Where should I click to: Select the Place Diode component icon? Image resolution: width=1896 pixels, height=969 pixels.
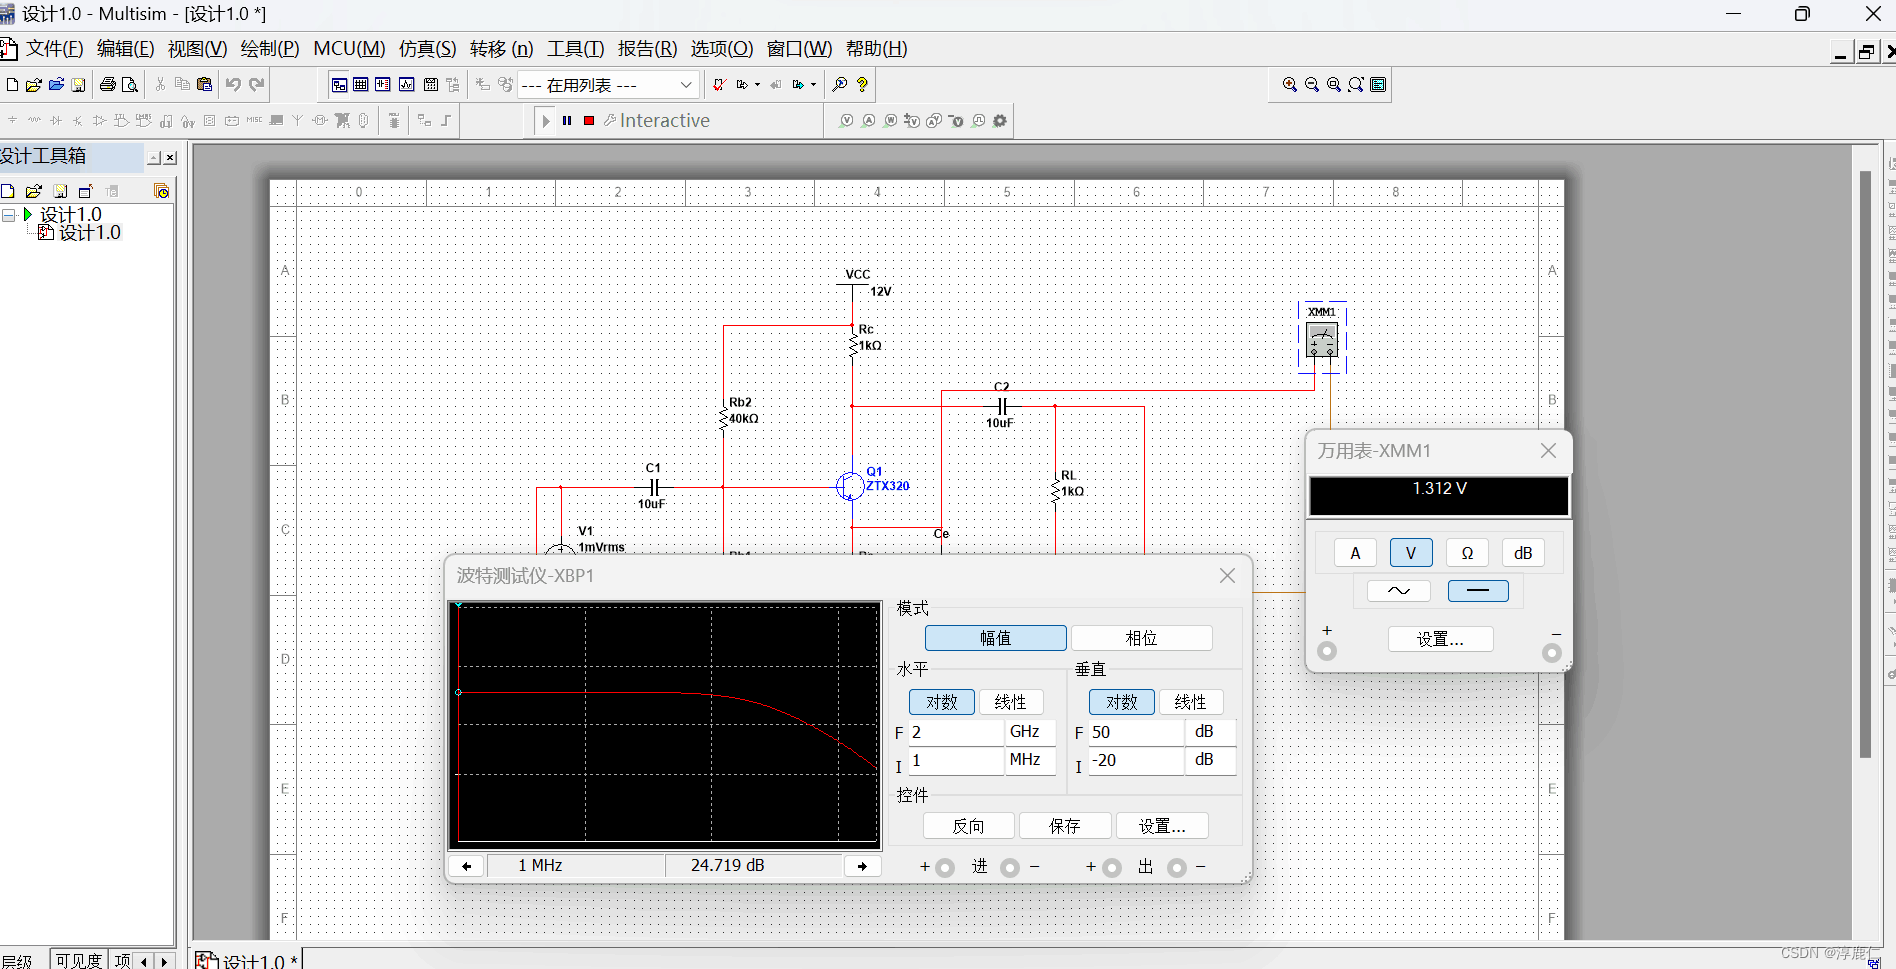click(x=56, y=120)
